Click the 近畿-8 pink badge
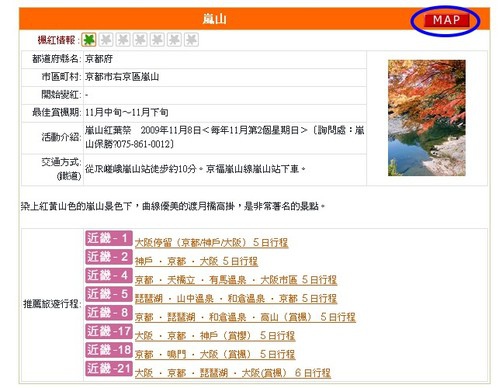 (108, 313)
